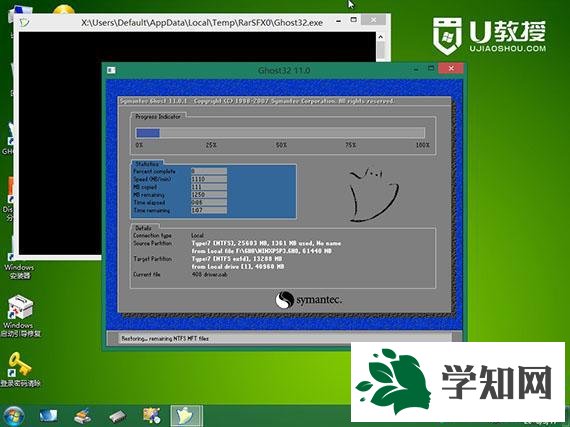Click the up arrow of the console scrollbar
Image resolution: width=570 pixels, height=427 pixels.
[x=381, y=37]
